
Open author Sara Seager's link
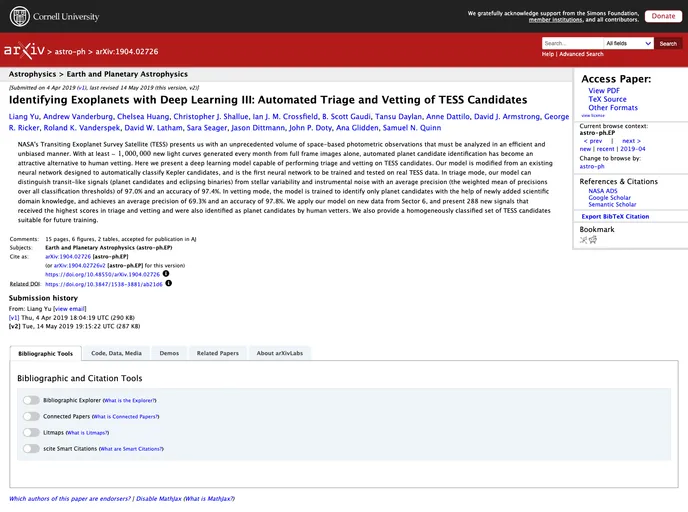[207, 128]
